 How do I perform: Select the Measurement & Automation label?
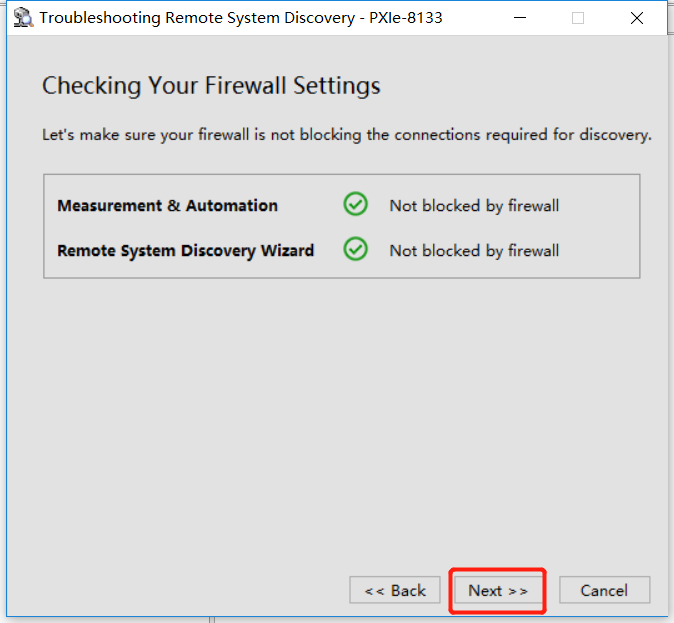click(168, 206)
